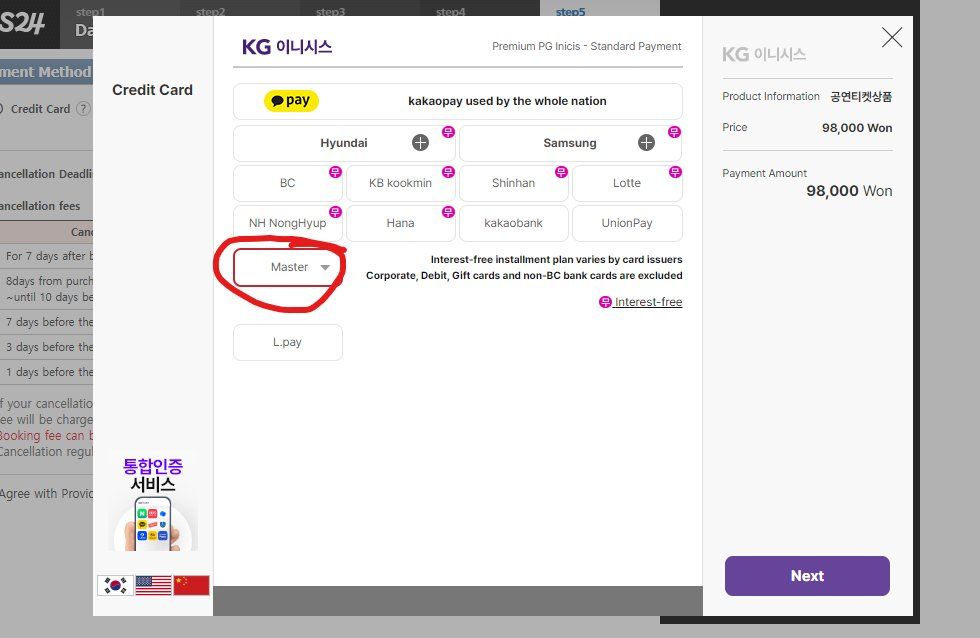Click '3 days before the' row in background table
Viewport: 980px width, 638px height.
[47, 347]
